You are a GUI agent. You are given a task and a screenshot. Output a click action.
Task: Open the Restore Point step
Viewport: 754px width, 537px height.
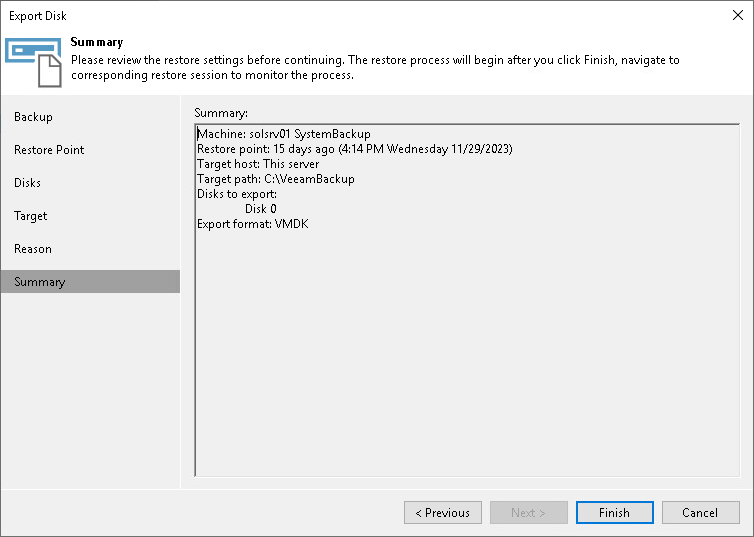pos(49,150)
